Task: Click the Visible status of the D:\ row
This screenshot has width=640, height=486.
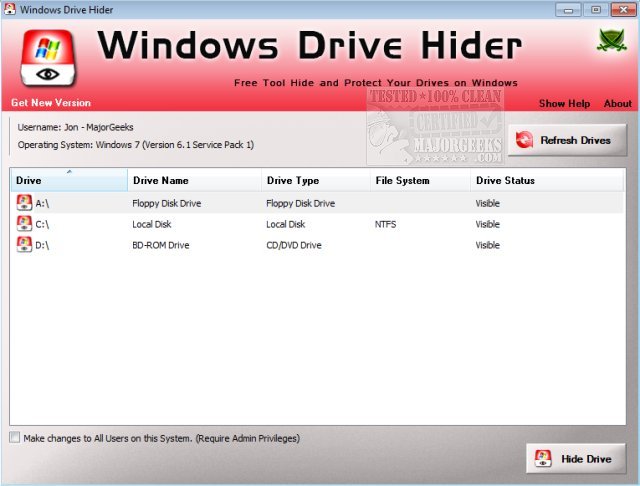Action: 487,245
